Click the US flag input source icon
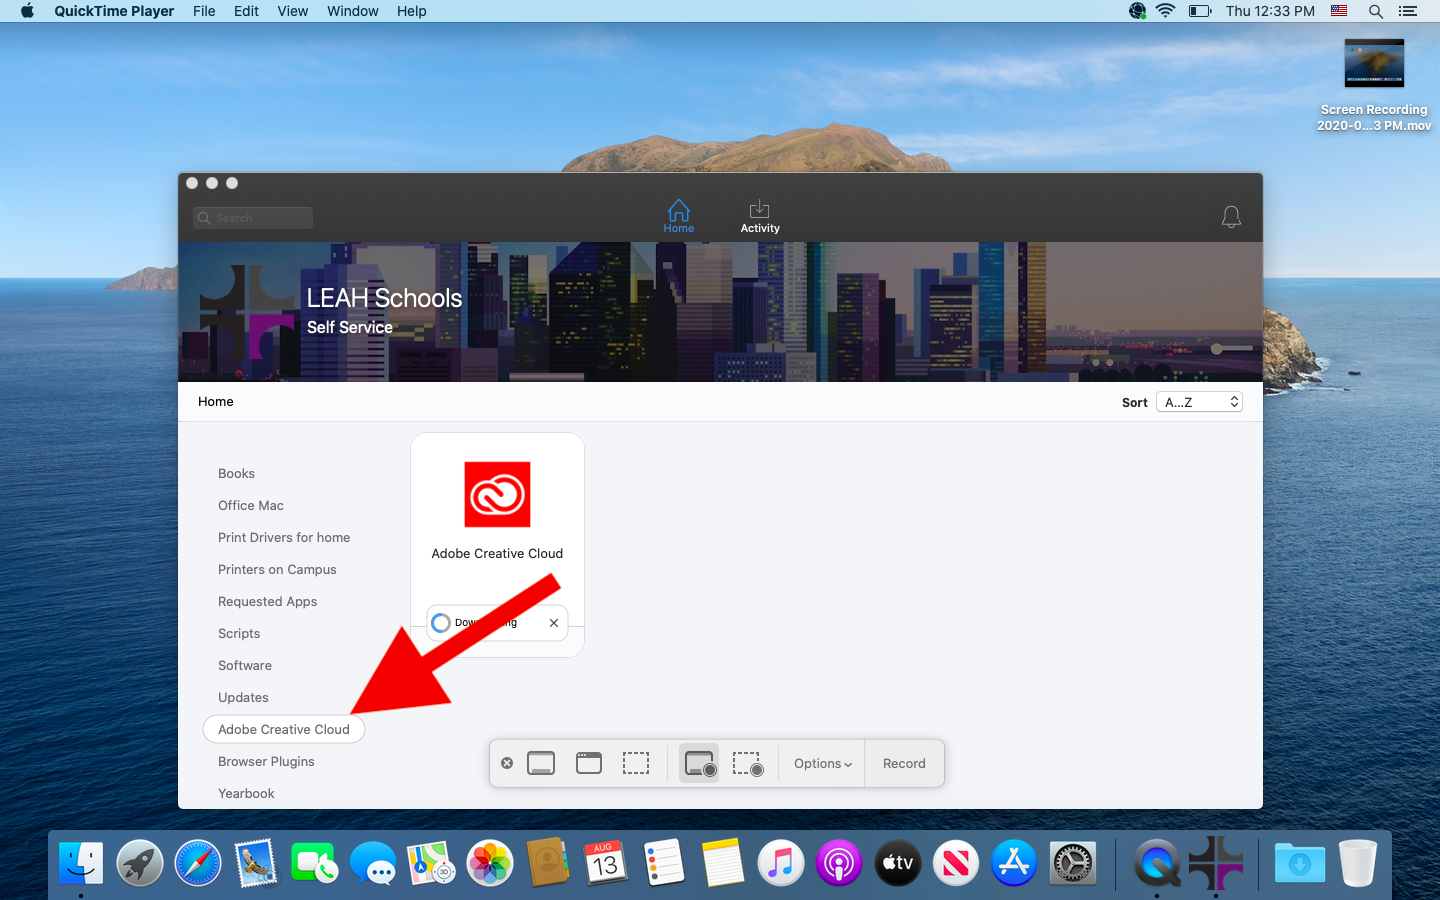The image size is (1440, 900). point(1339,11)
